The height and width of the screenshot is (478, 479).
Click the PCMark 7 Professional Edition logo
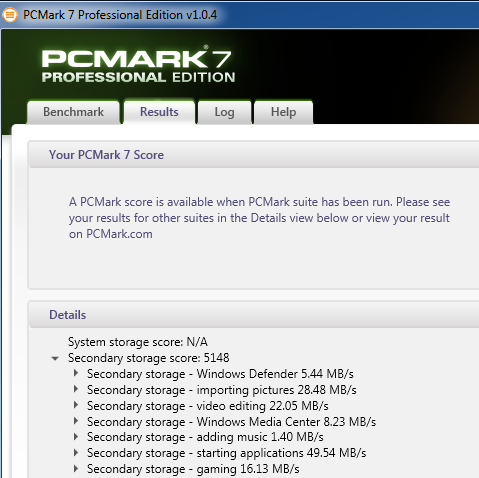click(138, 65)
